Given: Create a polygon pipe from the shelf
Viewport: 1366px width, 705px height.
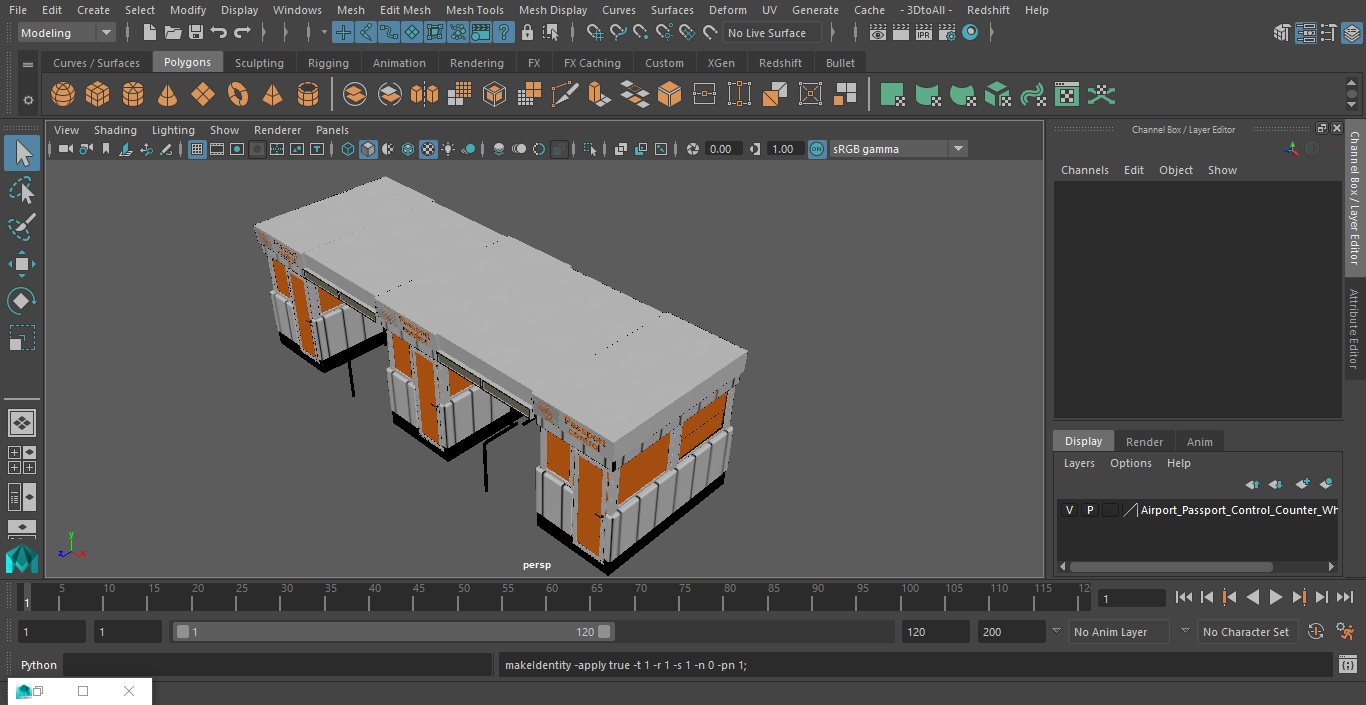Looking at the screenshot, I should 308,95.
